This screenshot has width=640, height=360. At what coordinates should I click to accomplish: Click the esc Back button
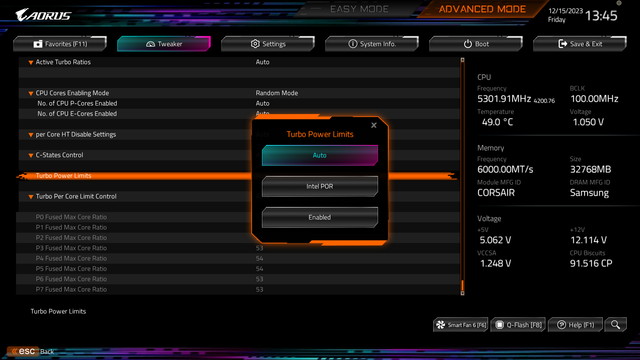(31, 351)
